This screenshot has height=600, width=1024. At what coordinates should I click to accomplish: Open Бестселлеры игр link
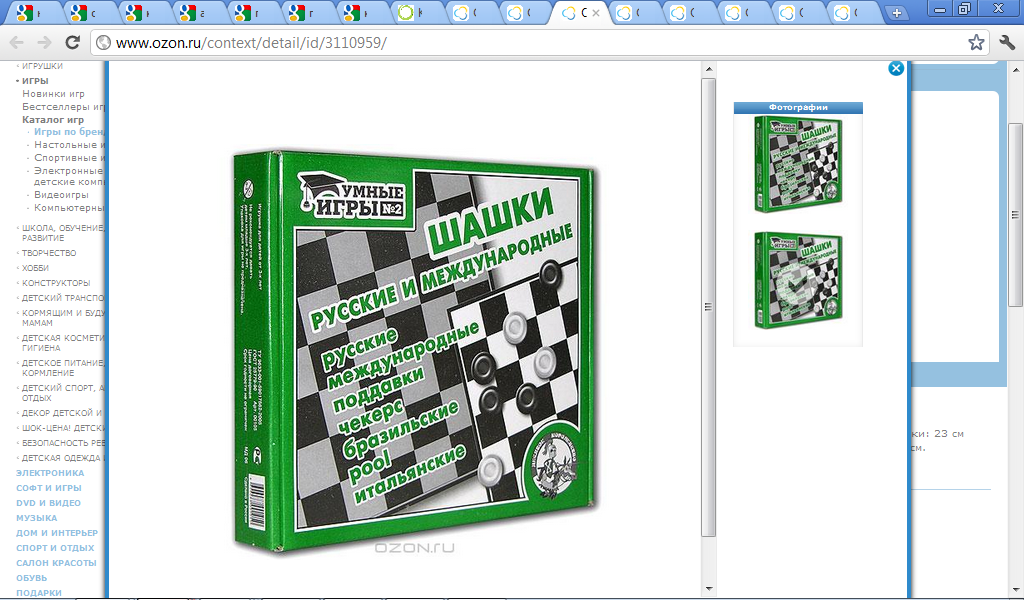[x=63, y=106]
